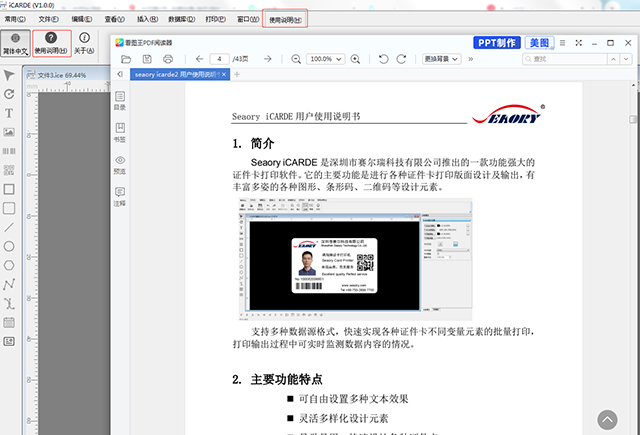640x435 pixels.
Task: Go to previous page arrow
Action: coord(199,59)
